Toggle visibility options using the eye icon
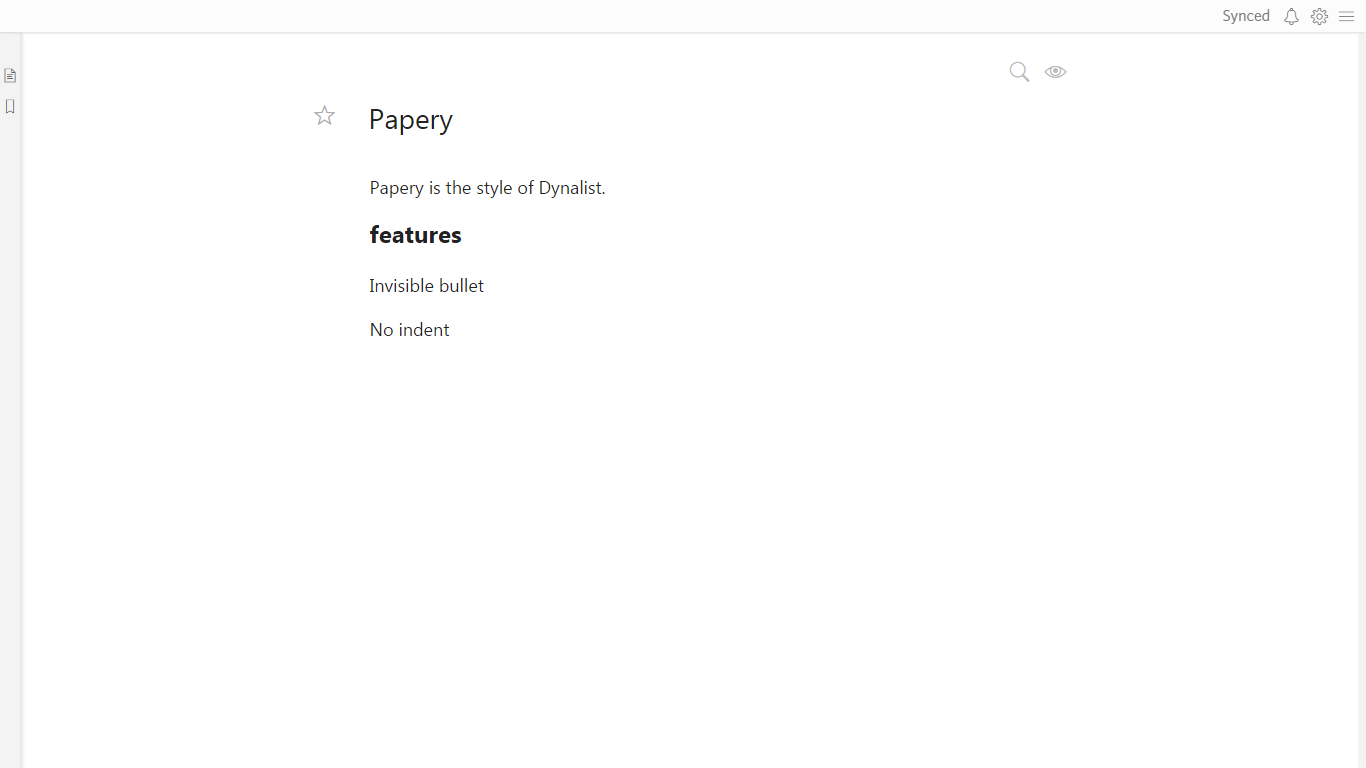 [x=1055, y=71]
